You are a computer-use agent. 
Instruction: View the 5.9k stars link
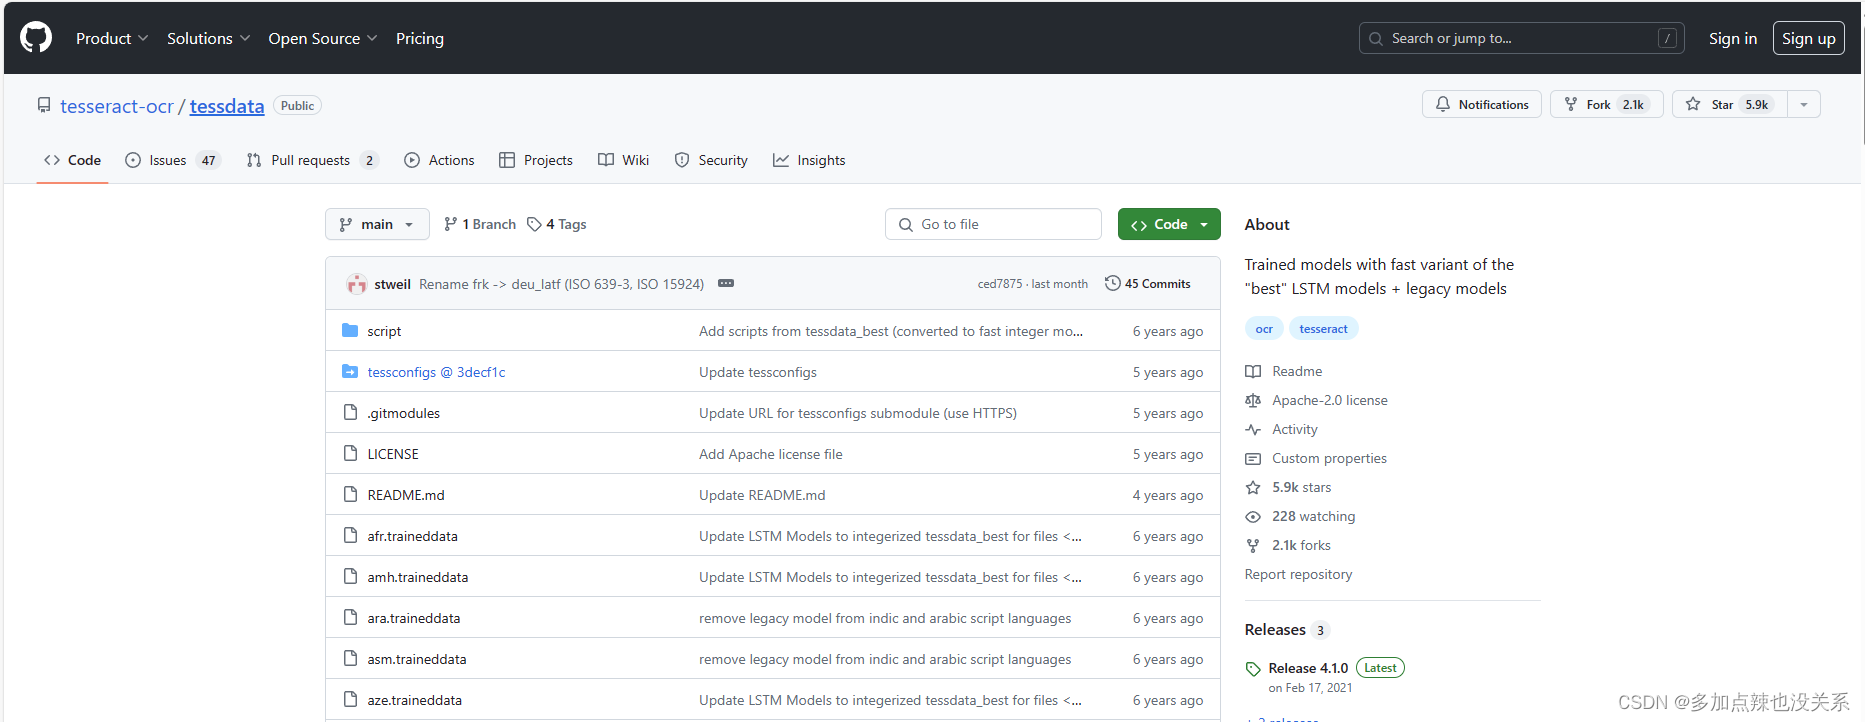pos(1288,487)
